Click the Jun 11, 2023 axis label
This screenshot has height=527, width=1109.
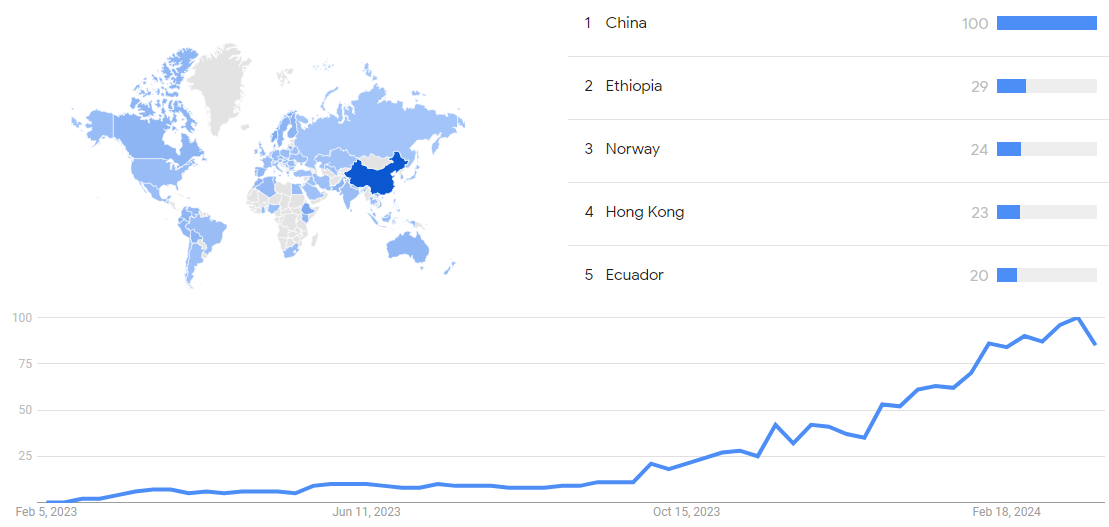pos(366,512)
